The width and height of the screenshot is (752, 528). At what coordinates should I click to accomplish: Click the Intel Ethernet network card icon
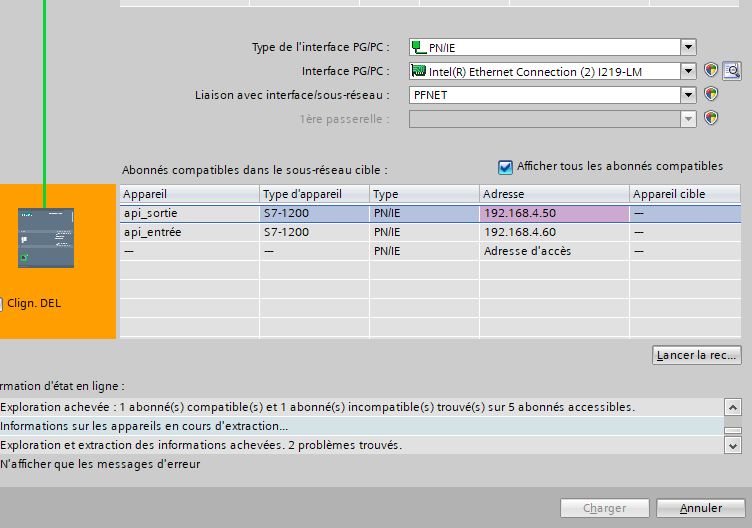tap(419, 71)
